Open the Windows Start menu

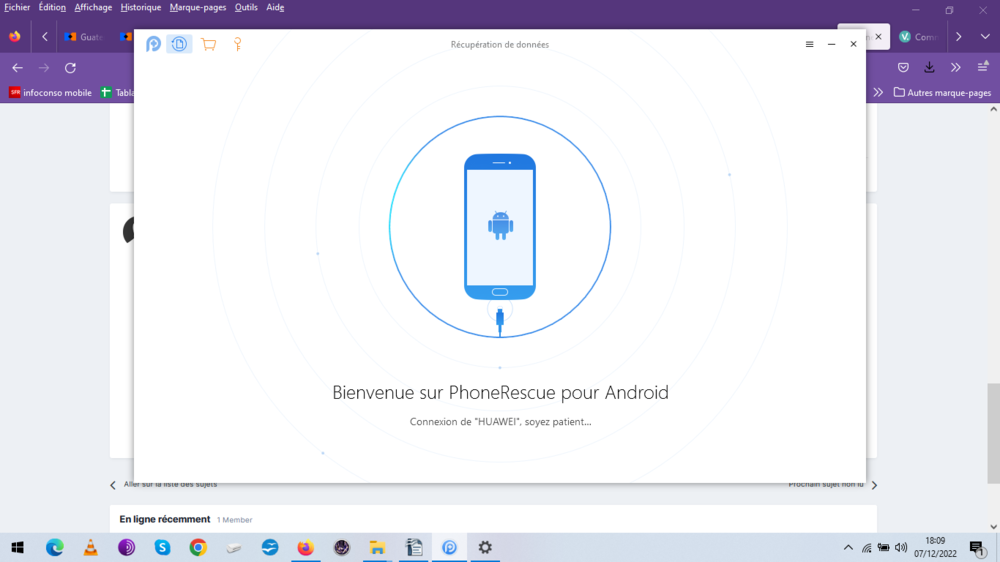tap(17, 547)
